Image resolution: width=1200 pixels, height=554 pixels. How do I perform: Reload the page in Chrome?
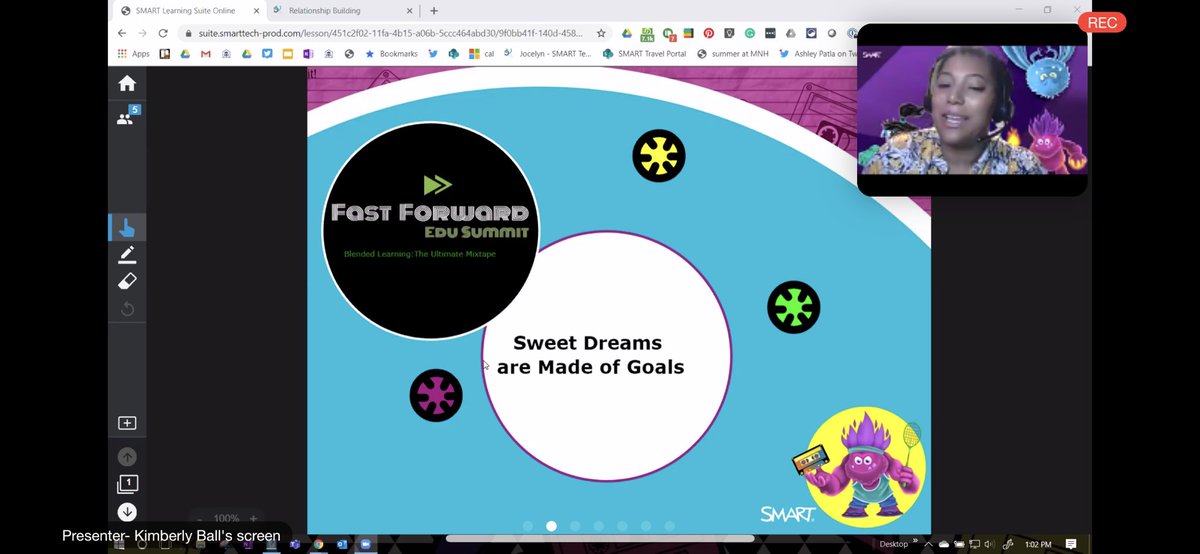(163, 33)
